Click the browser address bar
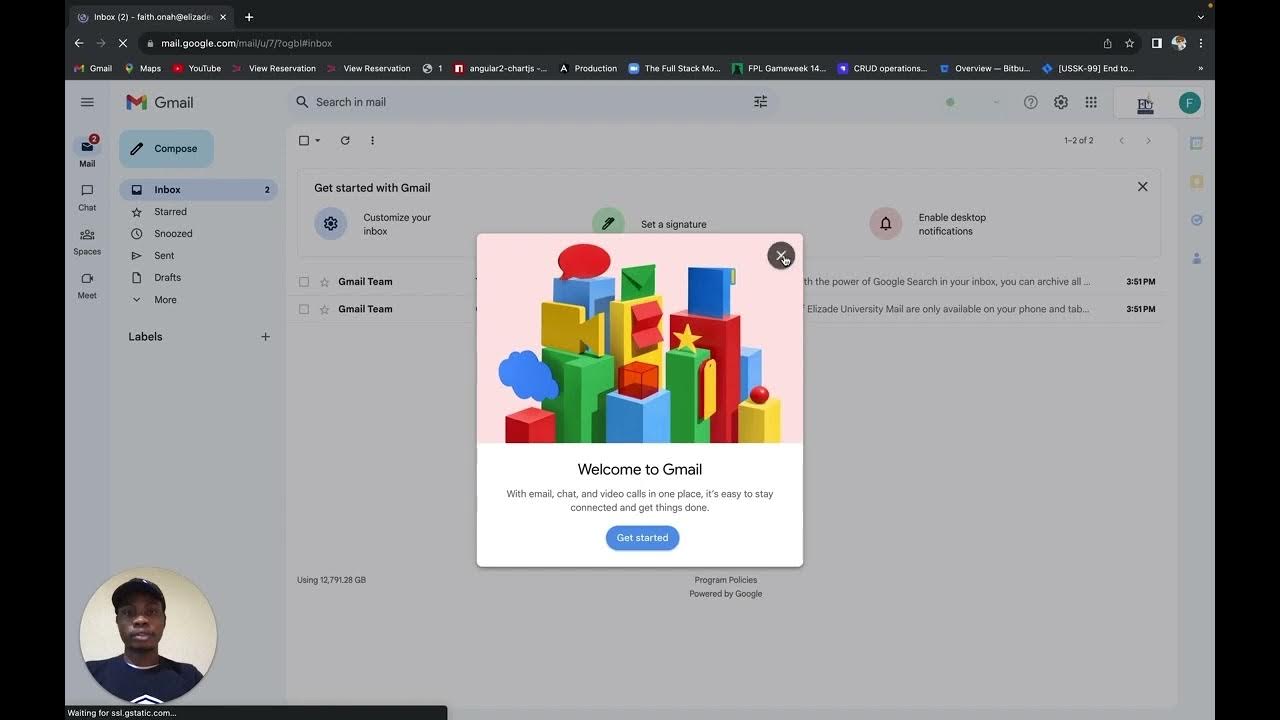The width and height of the screenshot is (1280, 720). (x=620, y=43)
